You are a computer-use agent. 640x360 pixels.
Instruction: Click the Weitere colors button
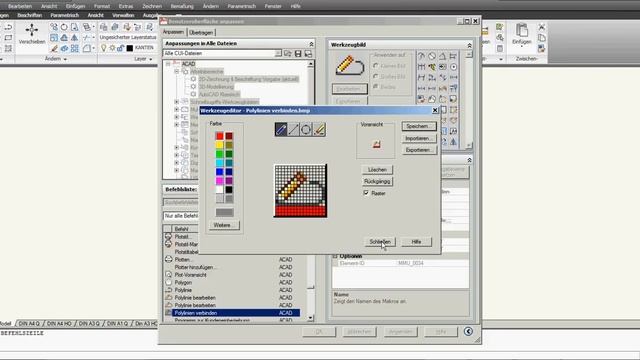coord(224,225)
